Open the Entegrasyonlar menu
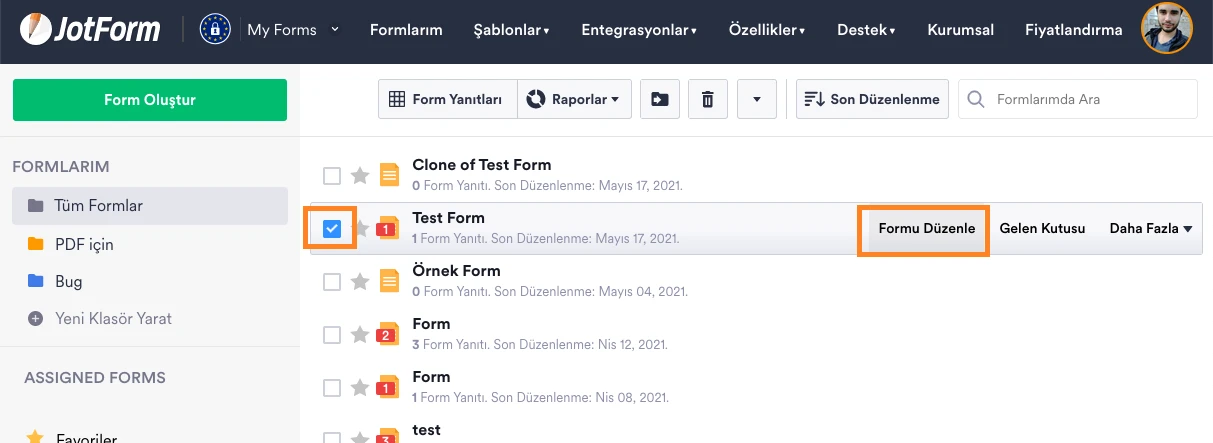The height and width of the screenshot is (443, 1213). tap(639, 30)
